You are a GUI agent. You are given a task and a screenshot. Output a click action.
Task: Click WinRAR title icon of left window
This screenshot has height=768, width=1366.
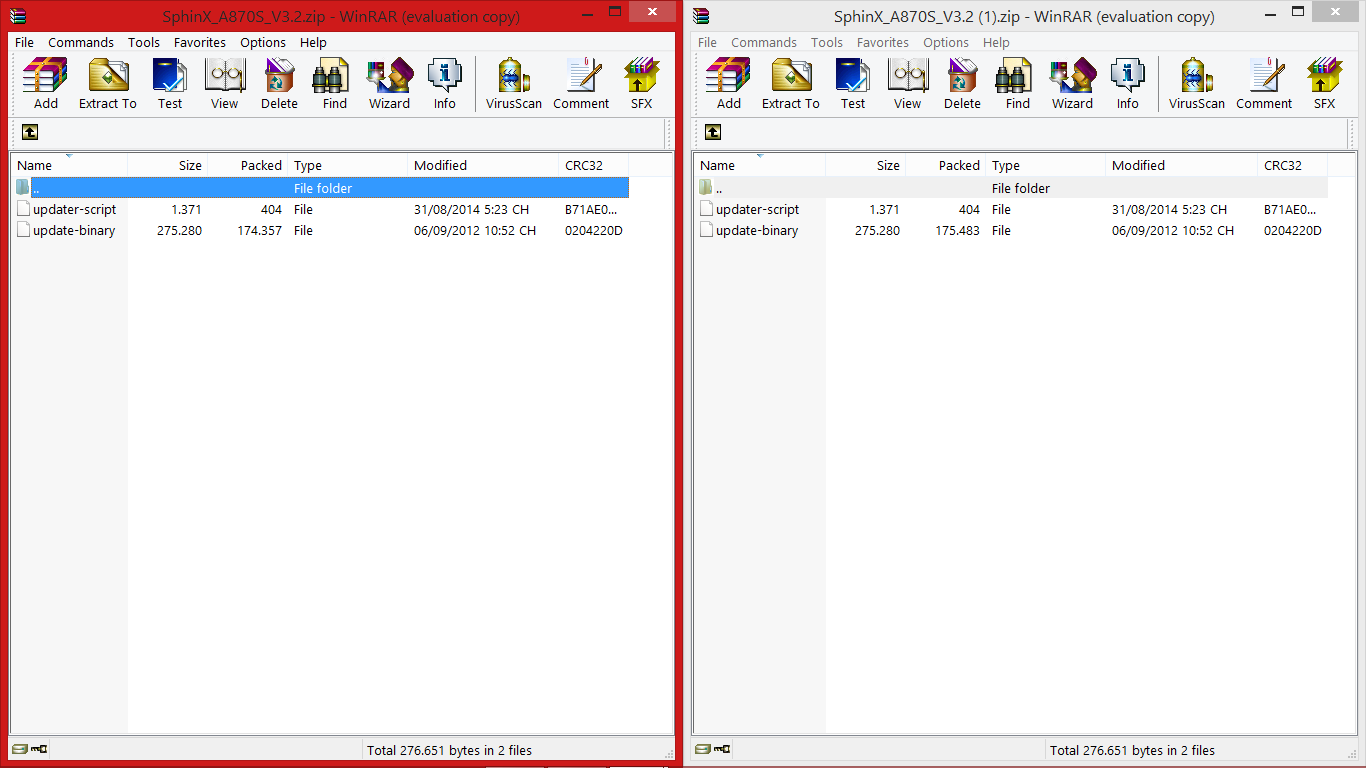18,16
